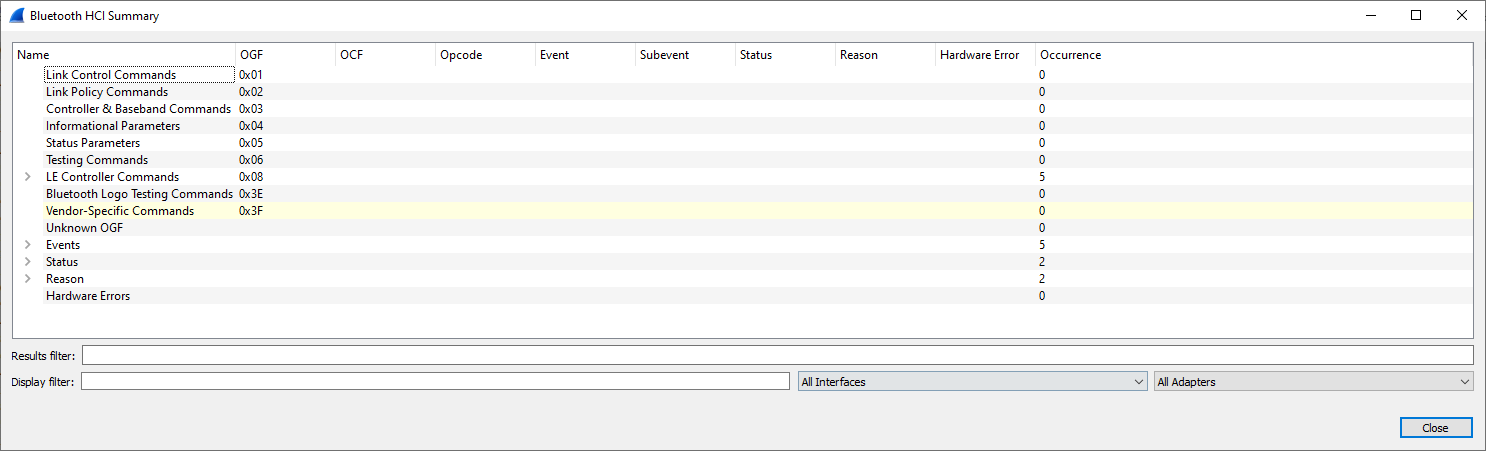This screenshot has width=1486, height=451.
Task: Click occurrence count 0 for Hardware Errors
Action: [x=1042, y=296]
